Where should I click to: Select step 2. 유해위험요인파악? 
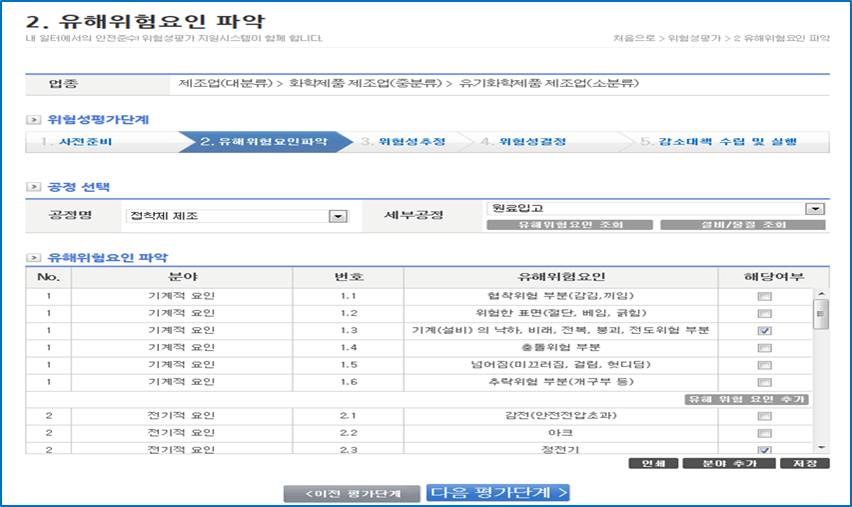point(264,142)
